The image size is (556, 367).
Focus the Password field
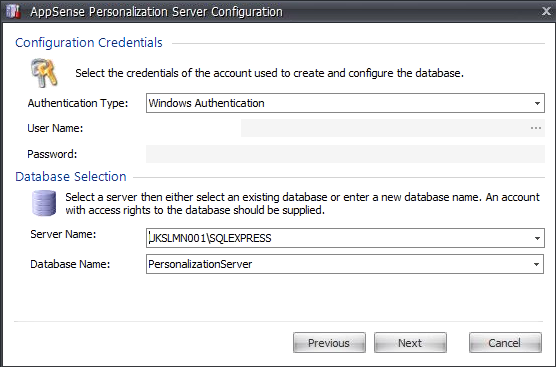coord(345,154)
